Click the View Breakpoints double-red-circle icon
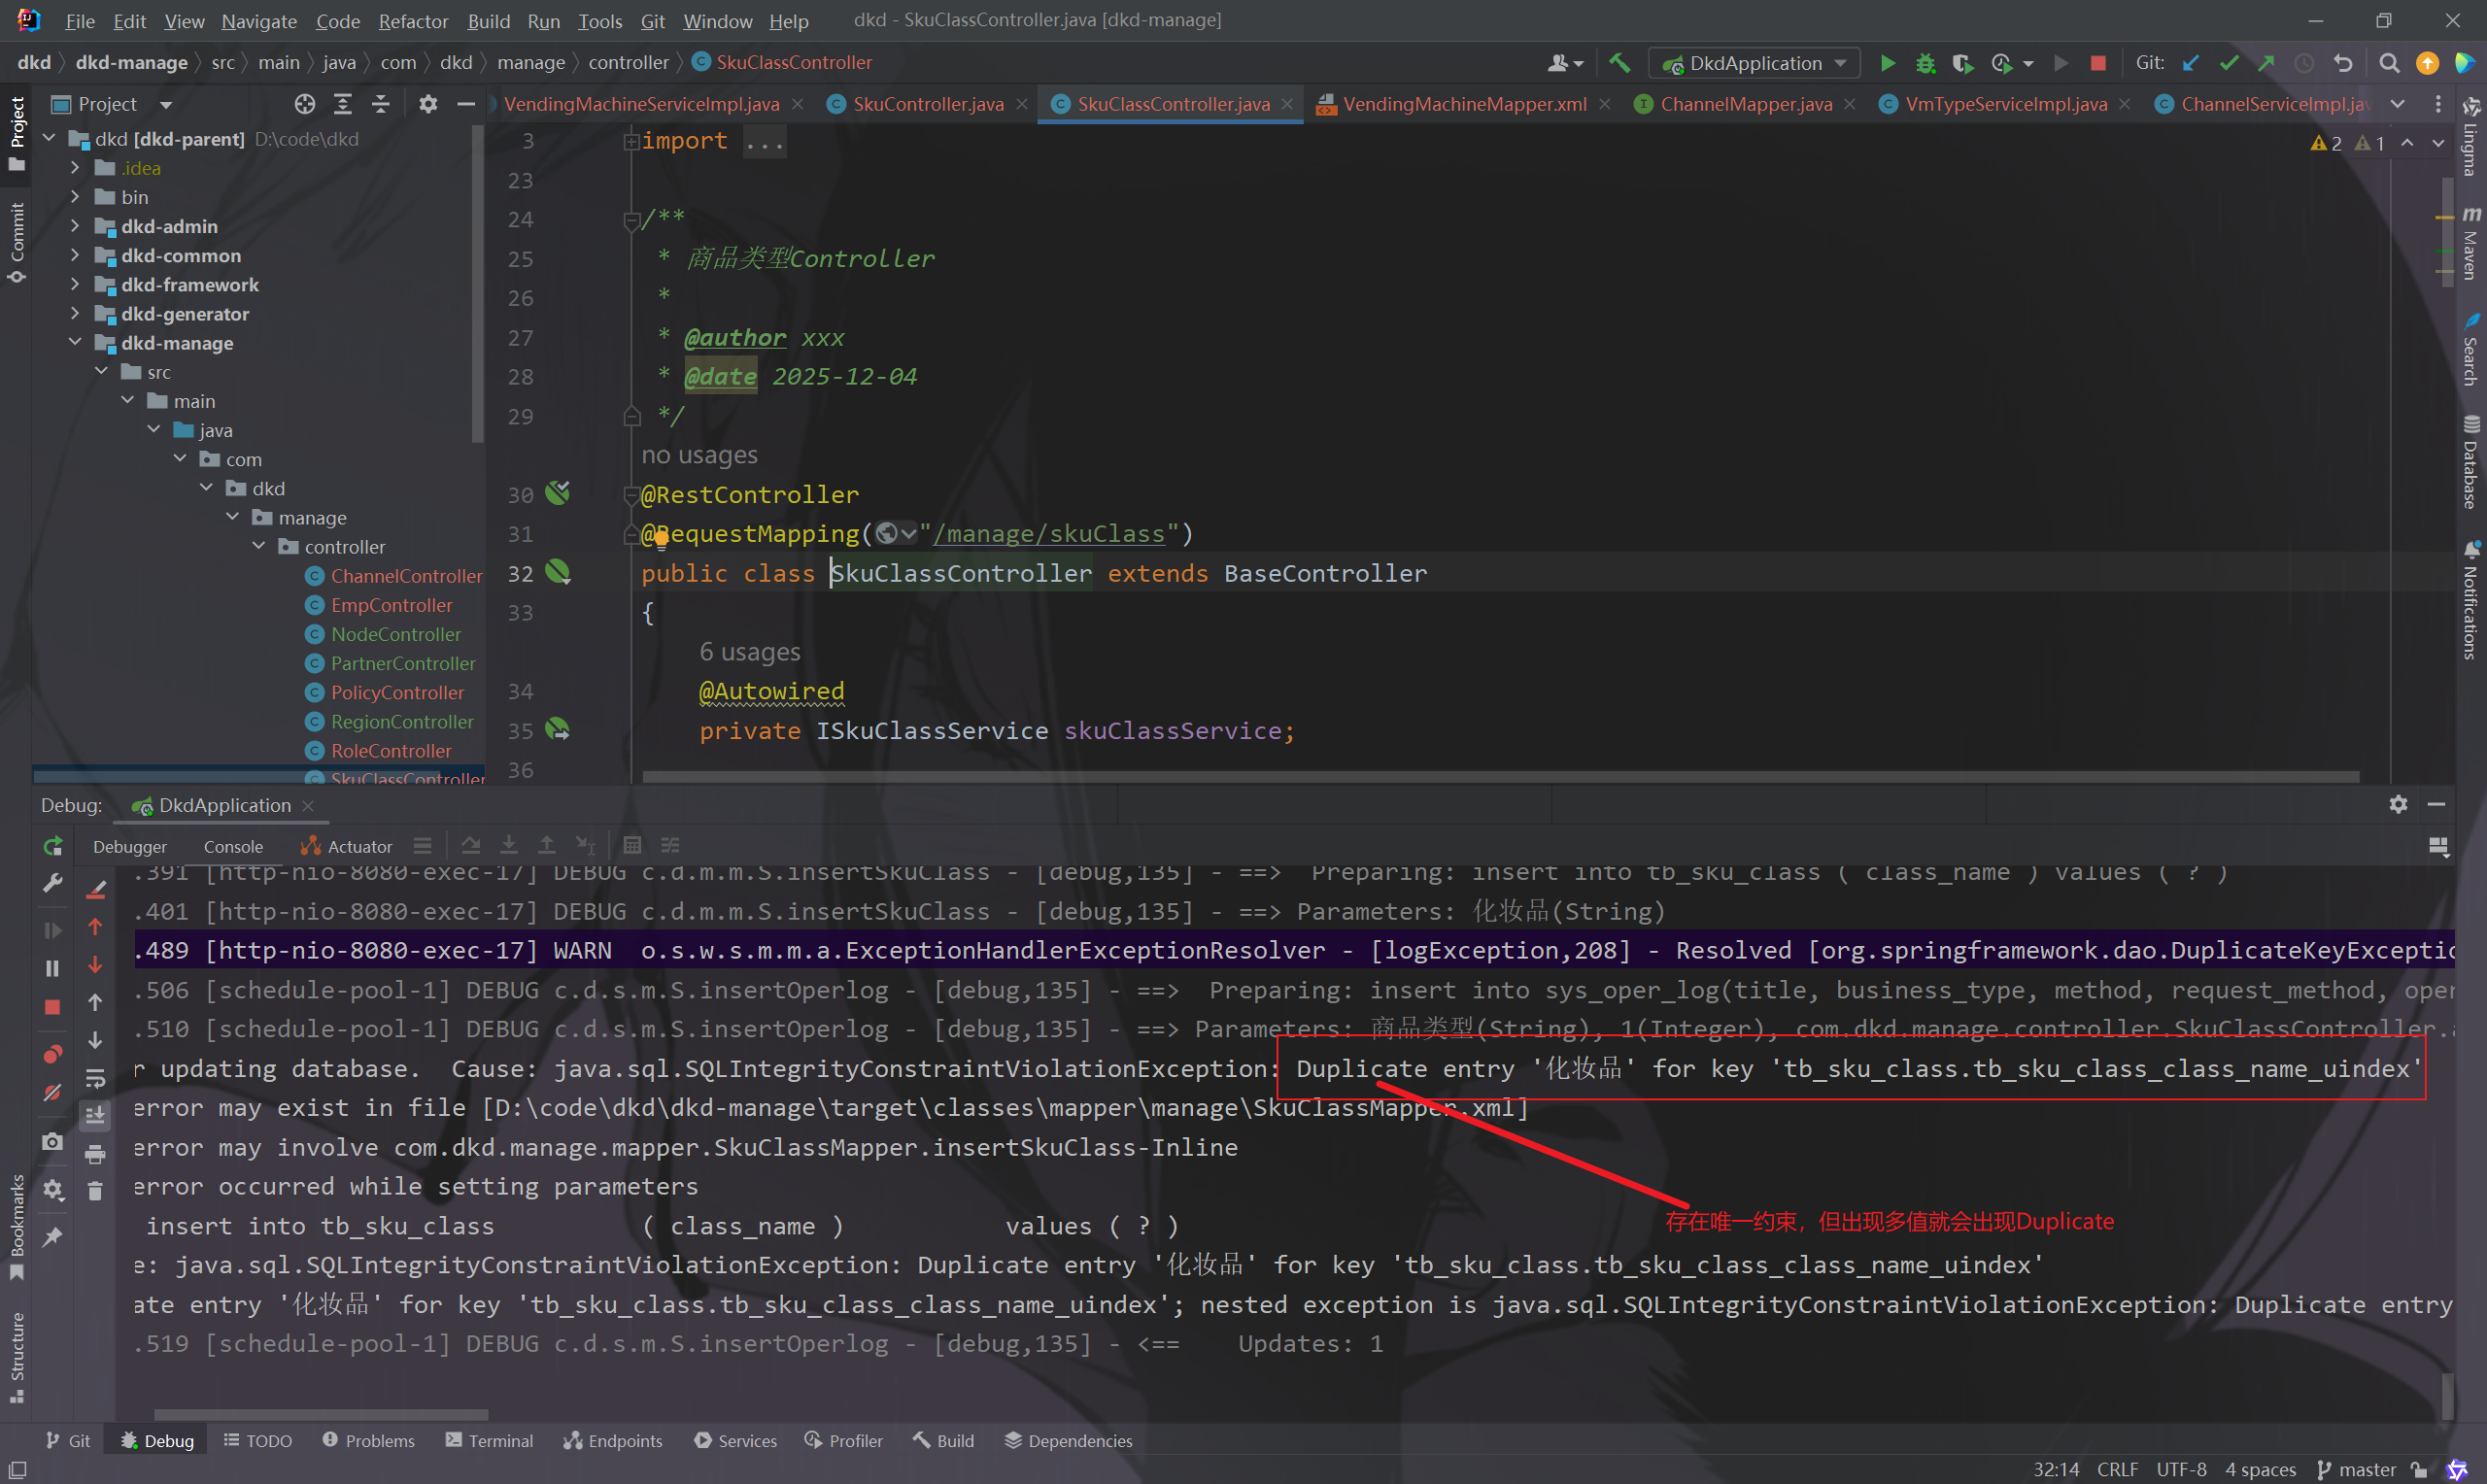 click(53, 1054)
